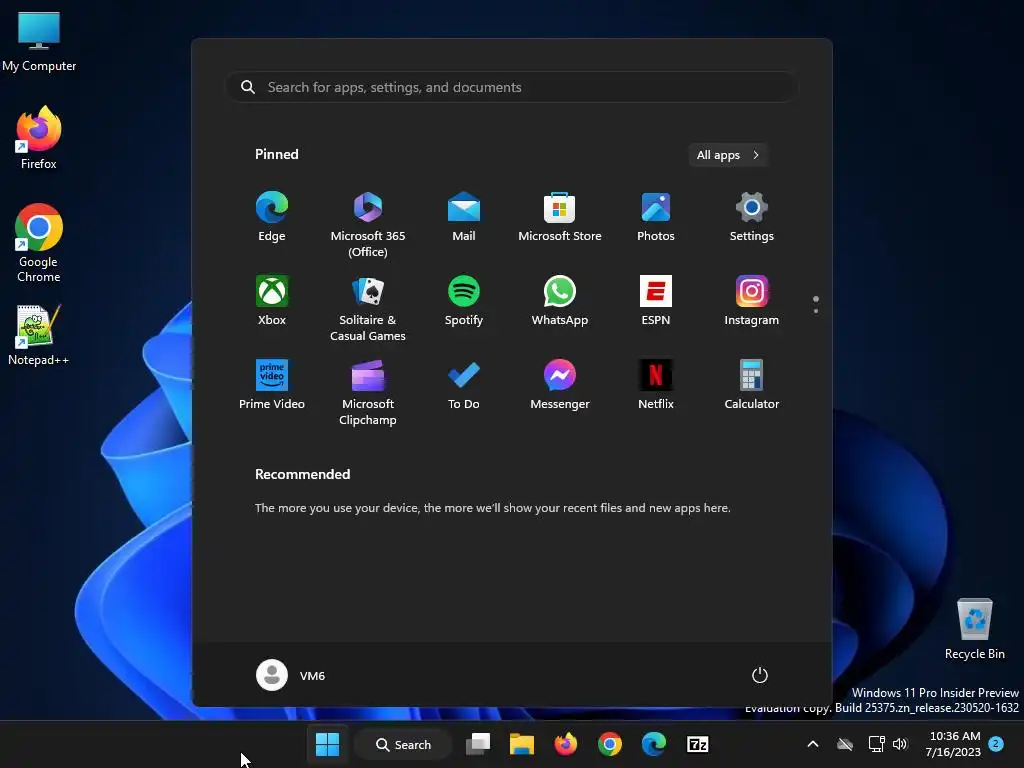Screen dimensions: 1024x768
Task: Open the Power options button
Action: (760, 675)
